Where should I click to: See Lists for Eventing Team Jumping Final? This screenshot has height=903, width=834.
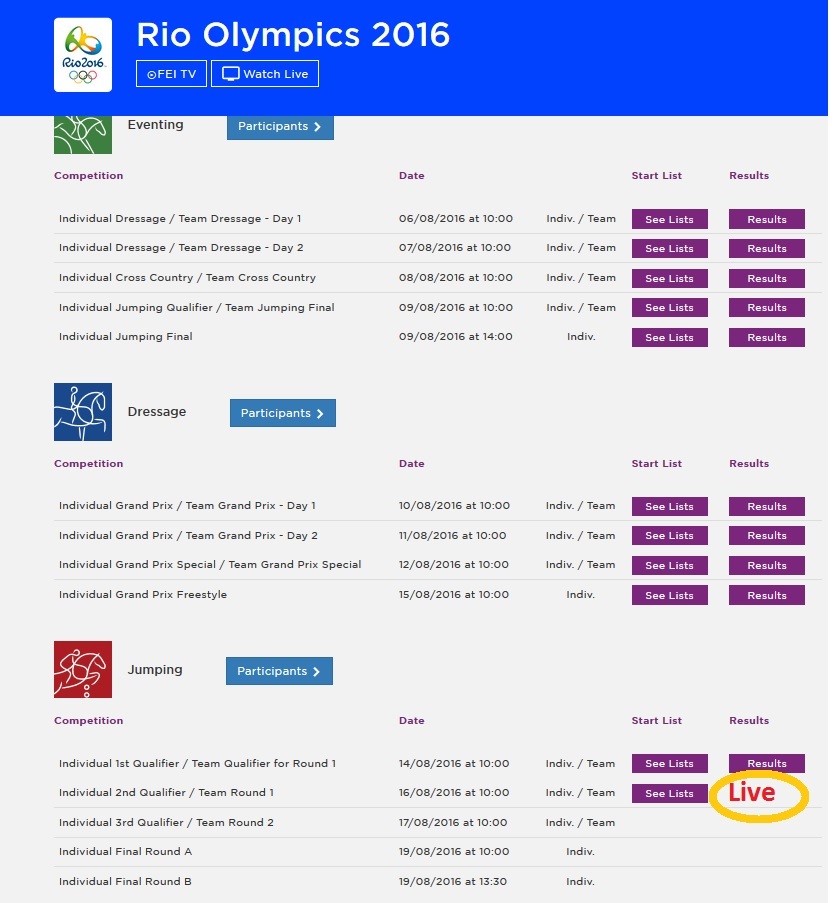(x=669, y=307)
